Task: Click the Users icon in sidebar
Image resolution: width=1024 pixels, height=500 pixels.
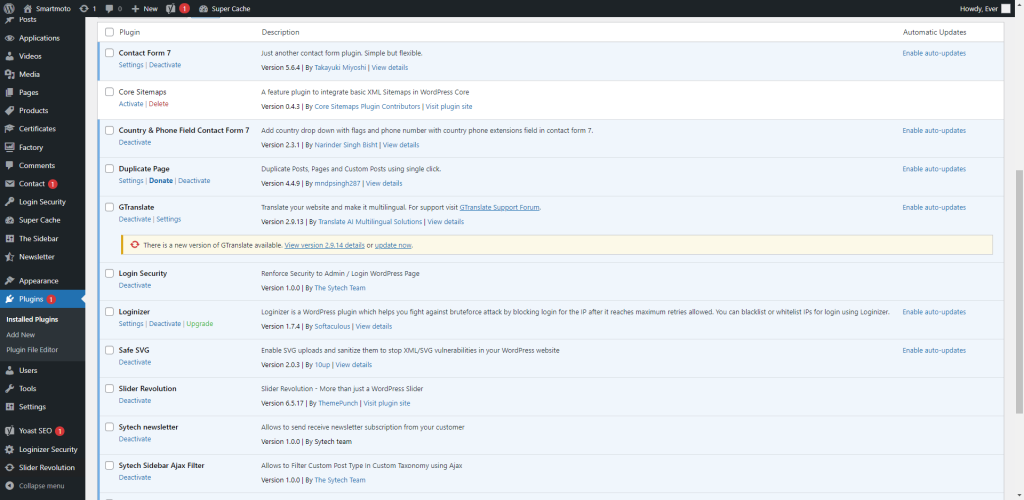Action: [x=10, y=370]
